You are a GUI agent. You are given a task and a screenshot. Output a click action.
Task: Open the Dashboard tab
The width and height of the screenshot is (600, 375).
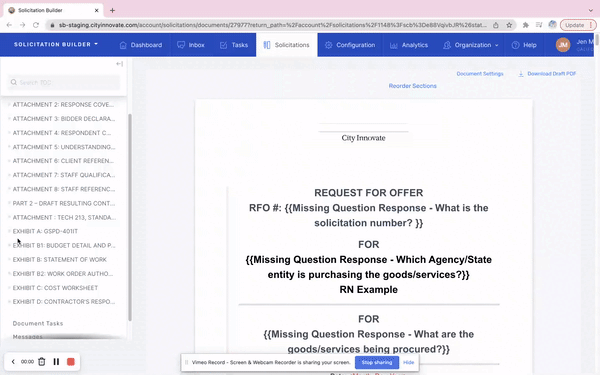(141, 45)
